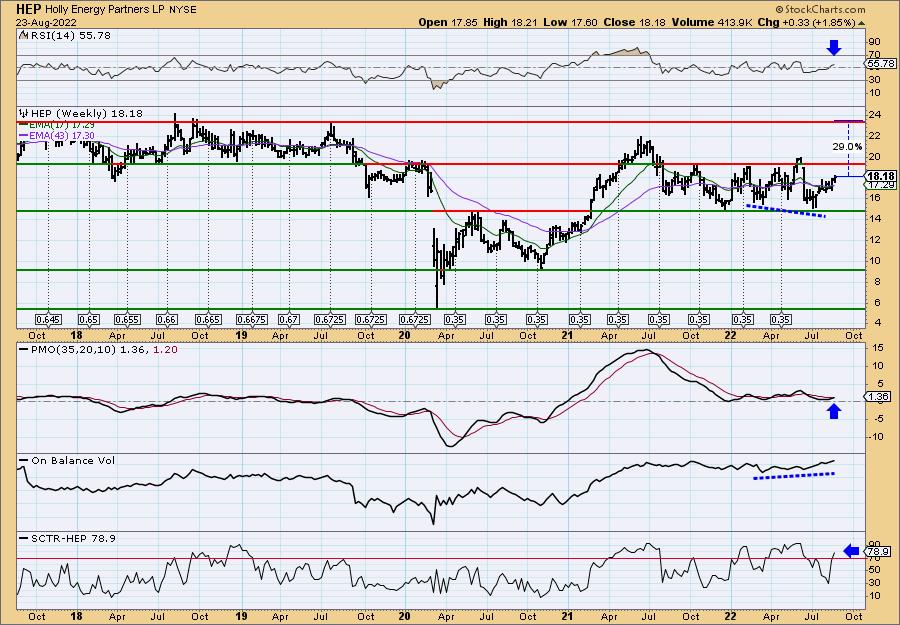Image resolution: width=900 pixels, height=625 pixels.
Task: Click the 23-Aug-2022 chart date
Action: [x=45, y=22]
